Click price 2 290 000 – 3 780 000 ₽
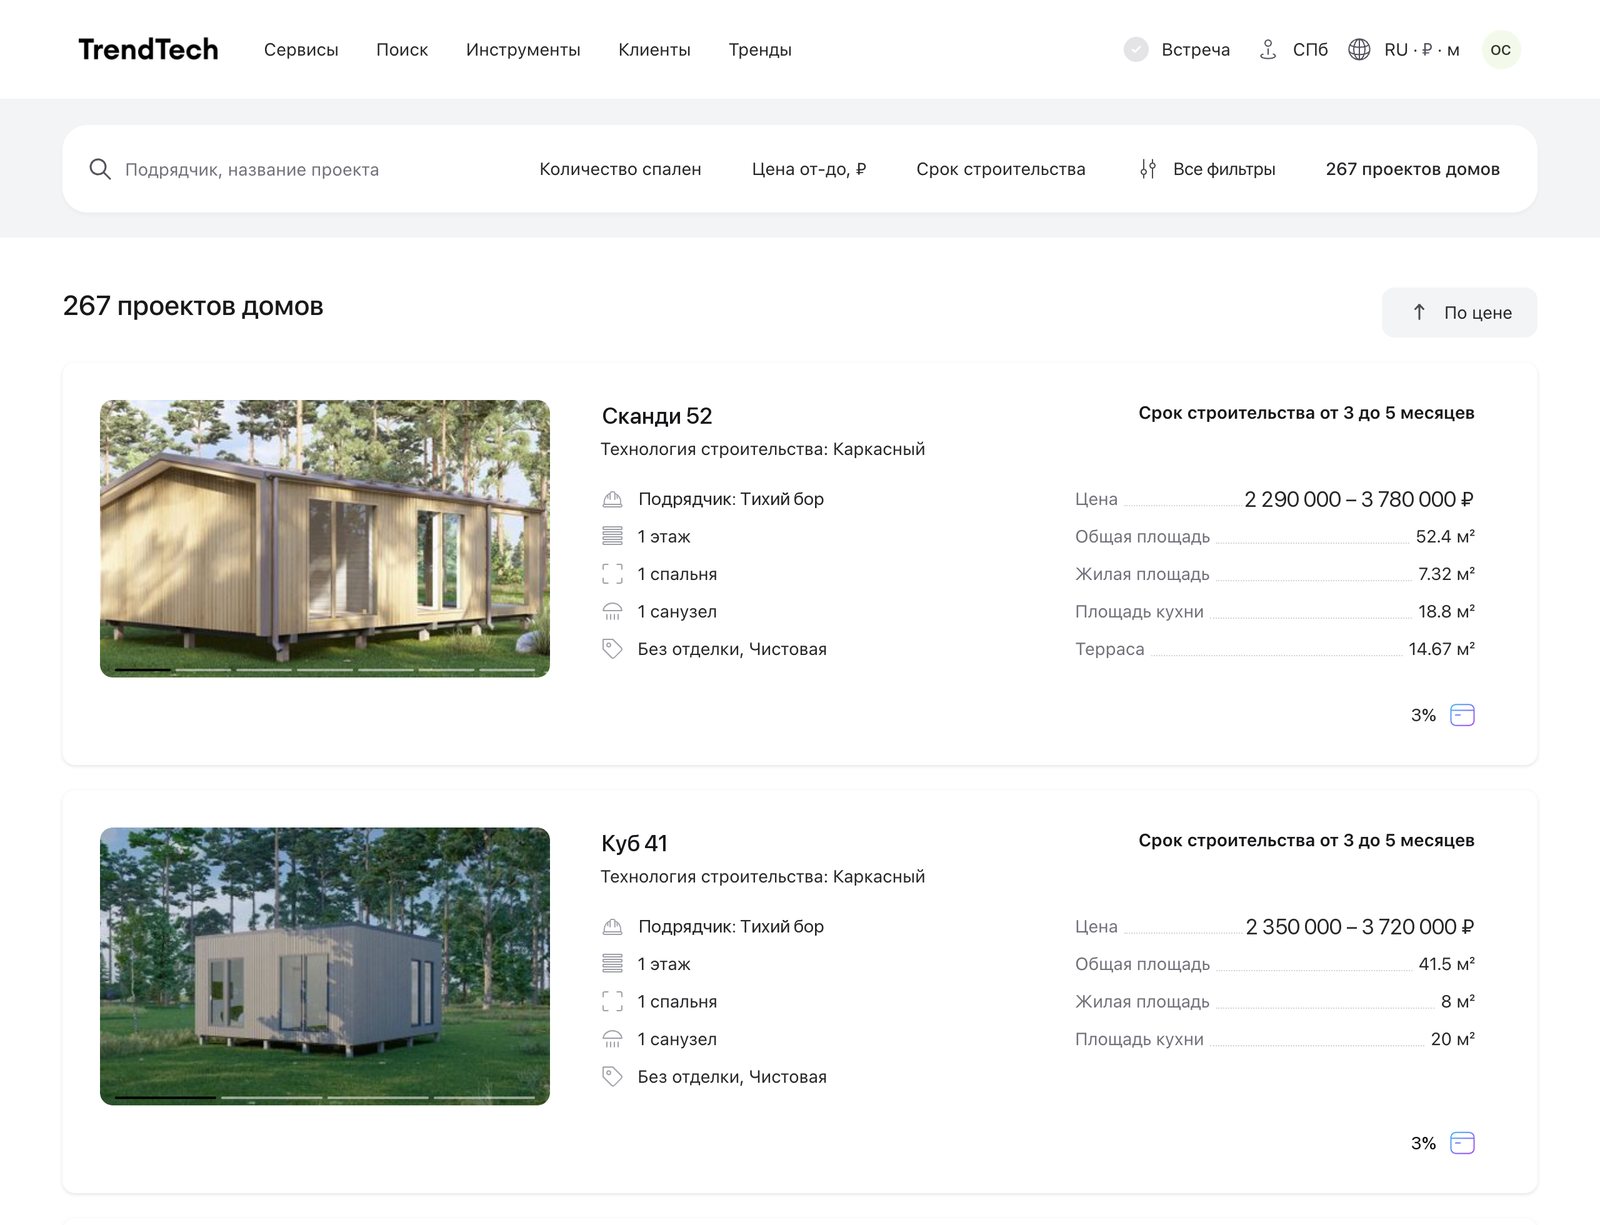The width and height of the screenshot is (1600, 1225). pyautogui.click(x=1359, y=499)
